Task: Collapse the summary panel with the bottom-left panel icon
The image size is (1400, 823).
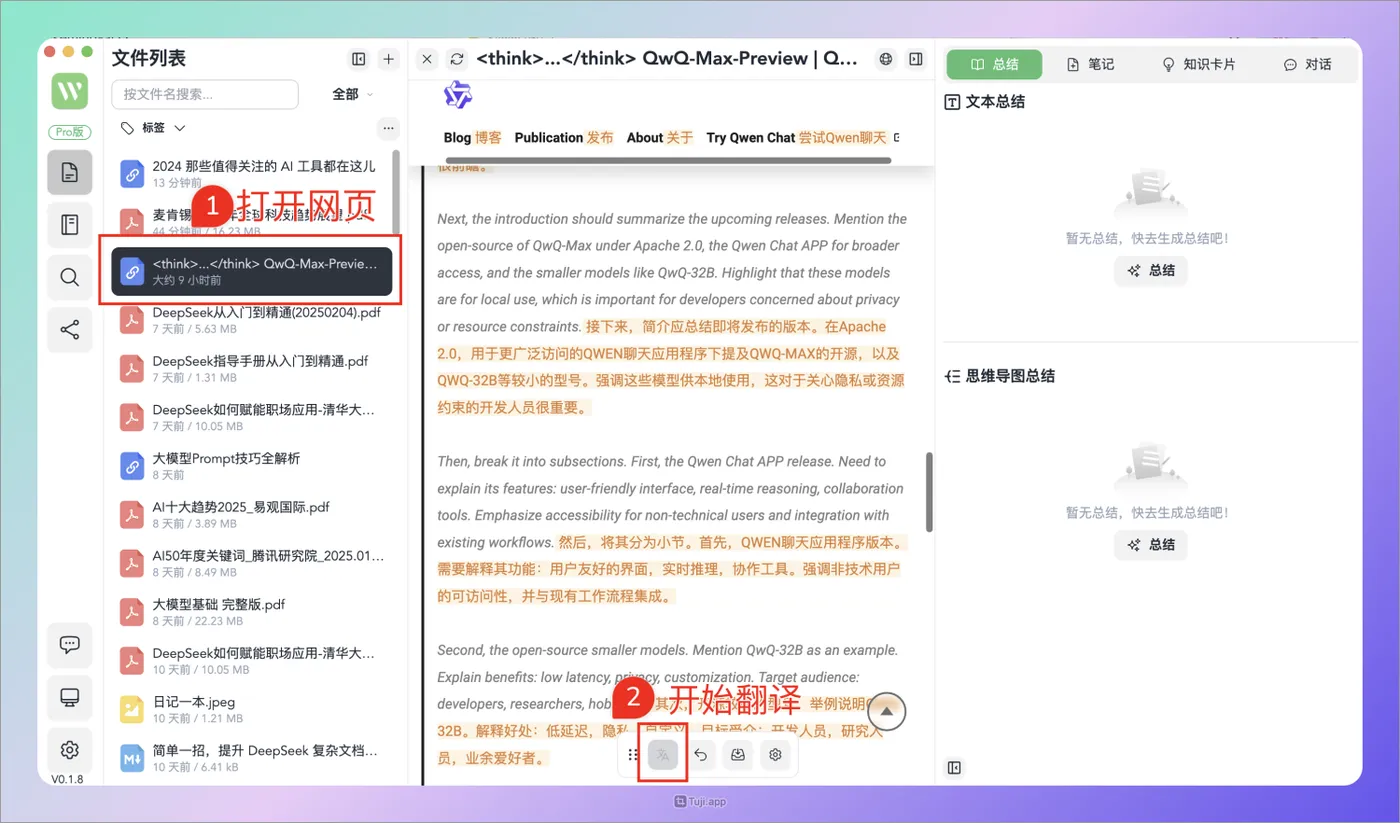Action: tap(954, 768)
